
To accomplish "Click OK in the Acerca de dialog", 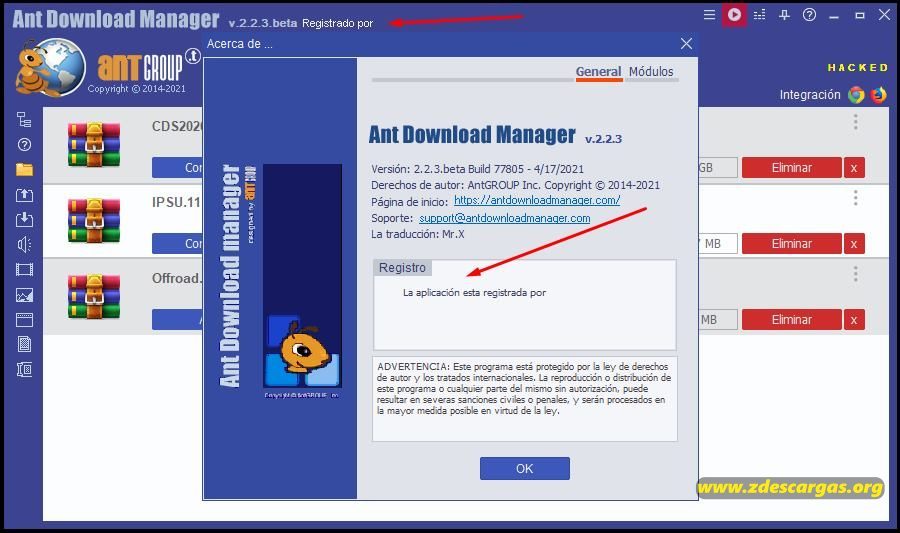I will [525, 468].
